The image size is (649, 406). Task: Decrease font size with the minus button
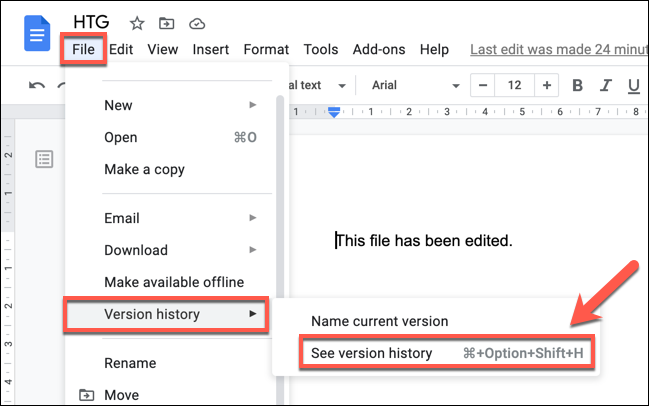483,86
